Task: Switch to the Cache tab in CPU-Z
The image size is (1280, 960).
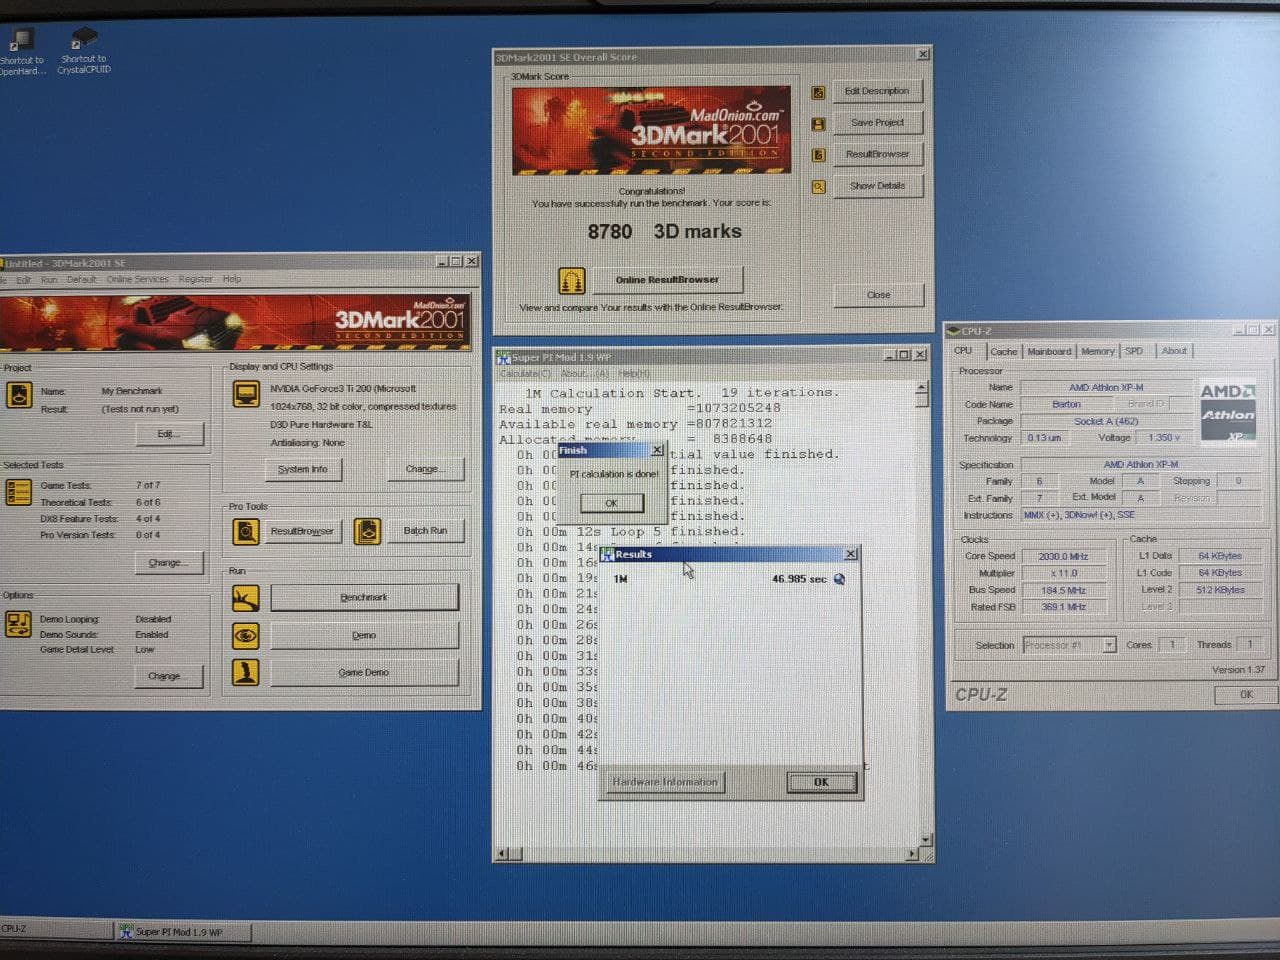Action: [1004, 352]
